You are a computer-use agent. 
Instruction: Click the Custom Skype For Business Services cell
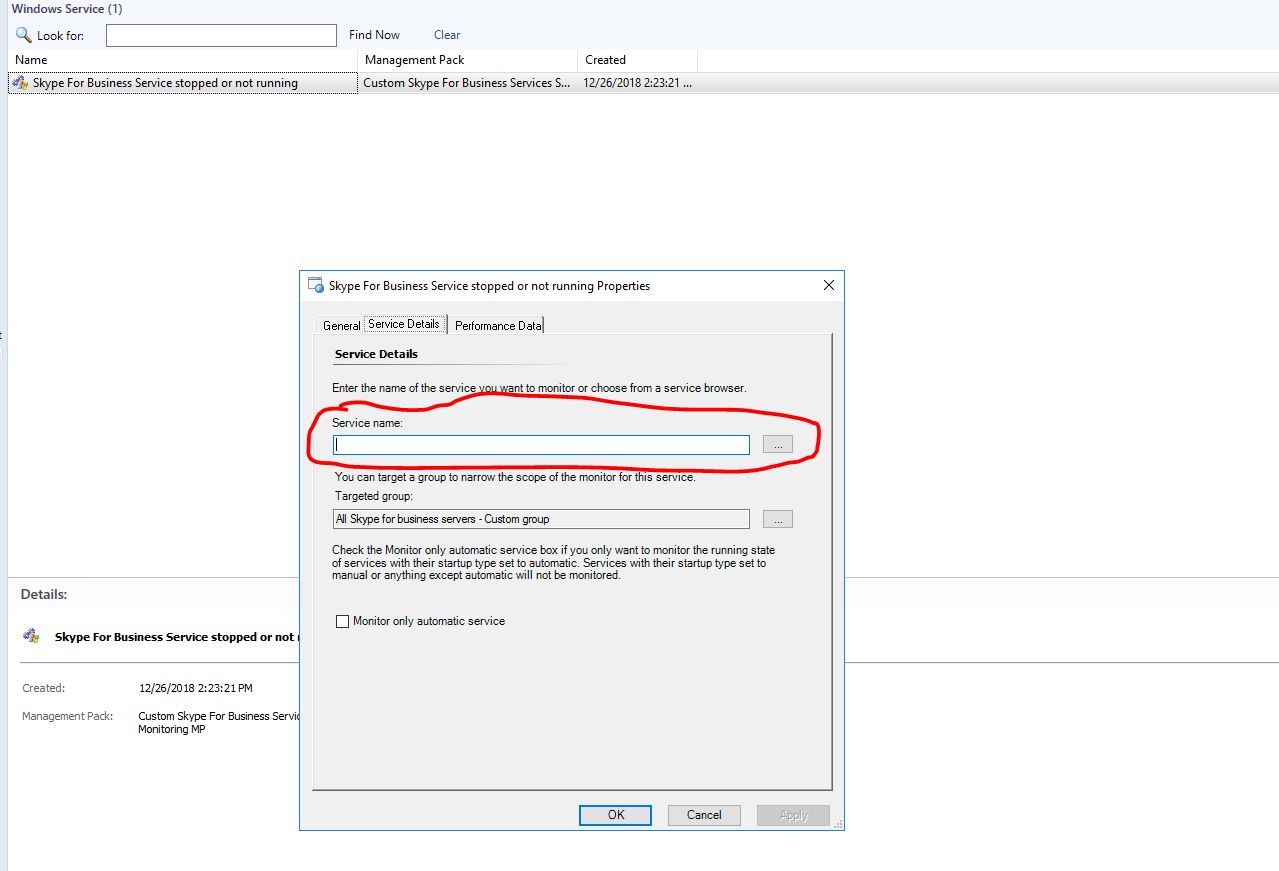point(467,83)
